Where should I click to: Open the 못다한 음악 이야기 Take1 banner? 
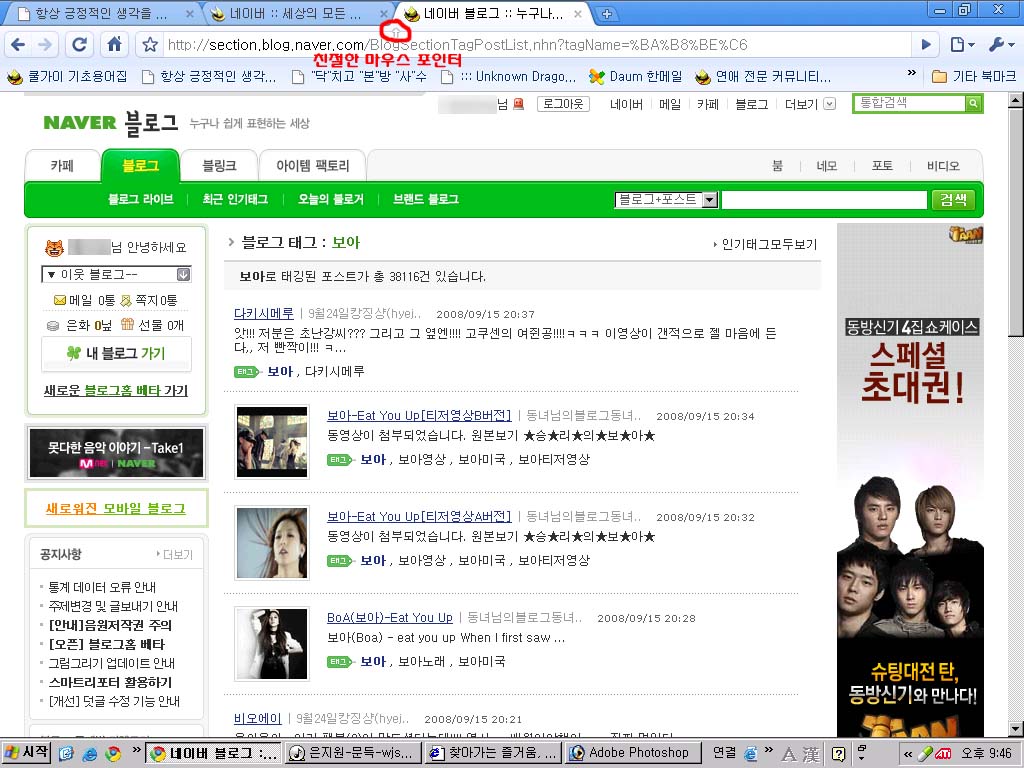click(x=116, y=453)
